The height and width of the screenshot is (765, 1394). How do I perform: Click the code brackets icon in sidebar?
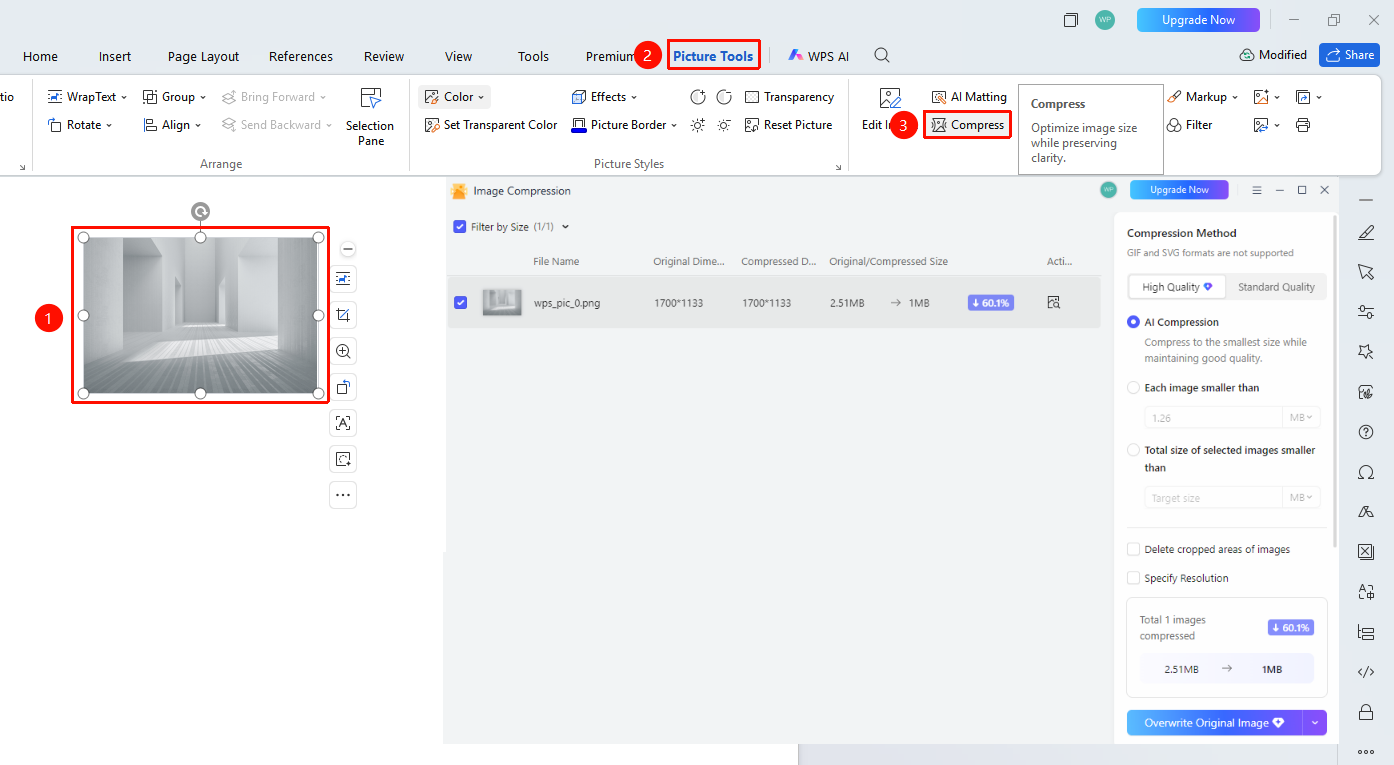[x=1366, y=672]
